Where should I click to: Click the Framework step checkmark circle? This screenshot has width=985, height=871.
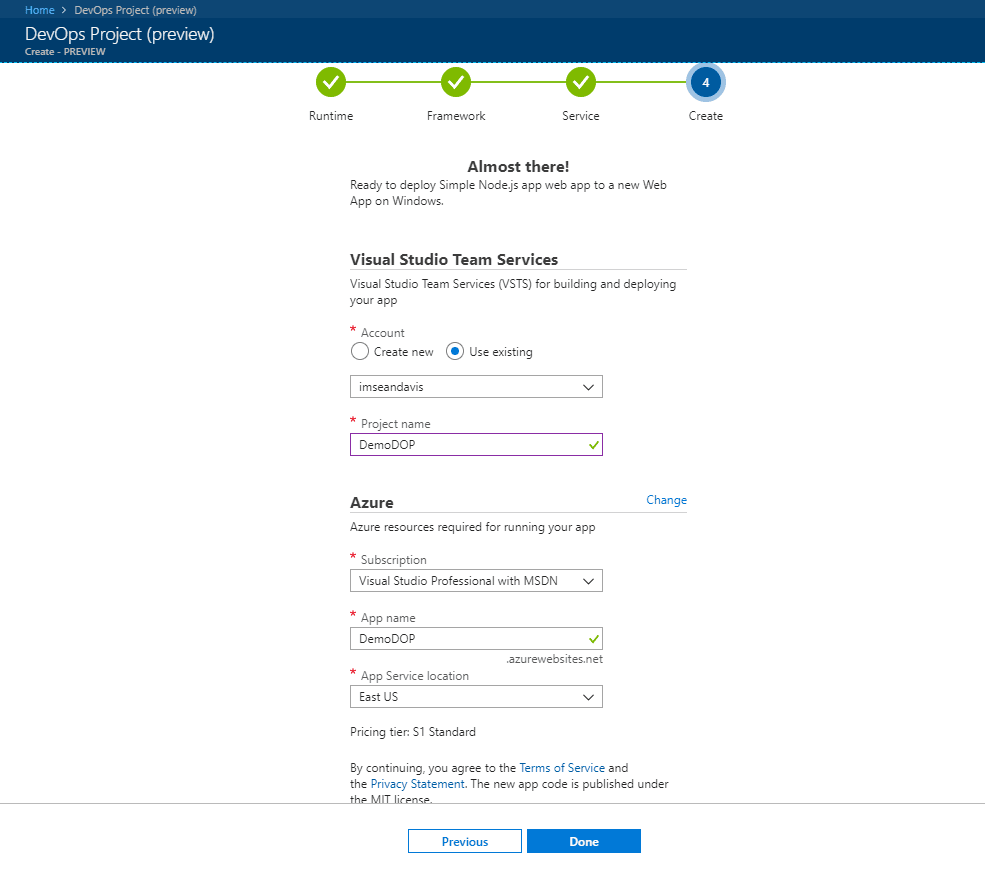pos(456,82)
